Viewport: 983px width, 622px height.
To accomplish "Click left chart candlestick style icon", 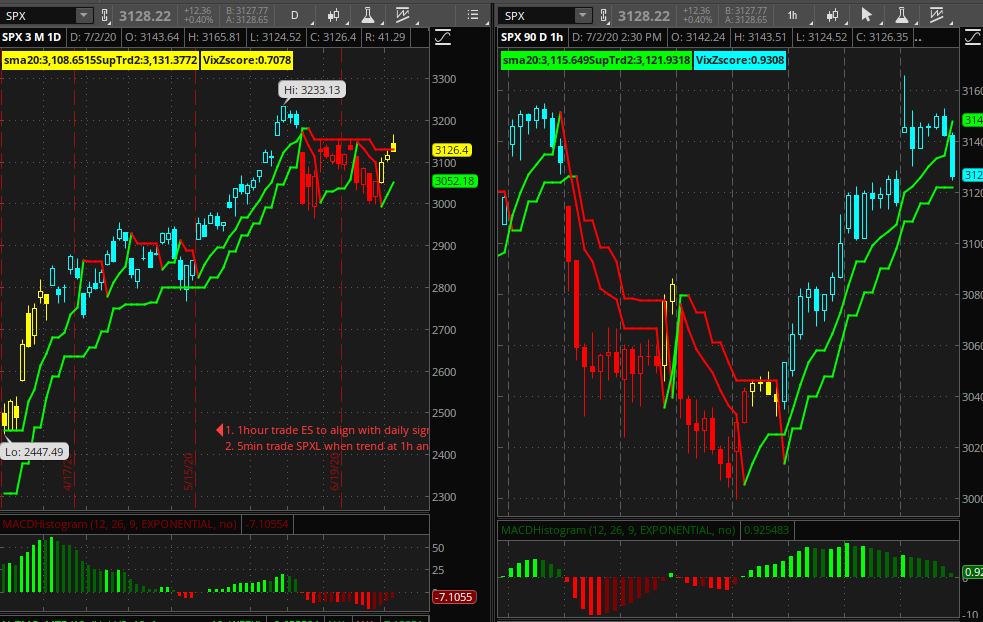I will tap(332, 16).
